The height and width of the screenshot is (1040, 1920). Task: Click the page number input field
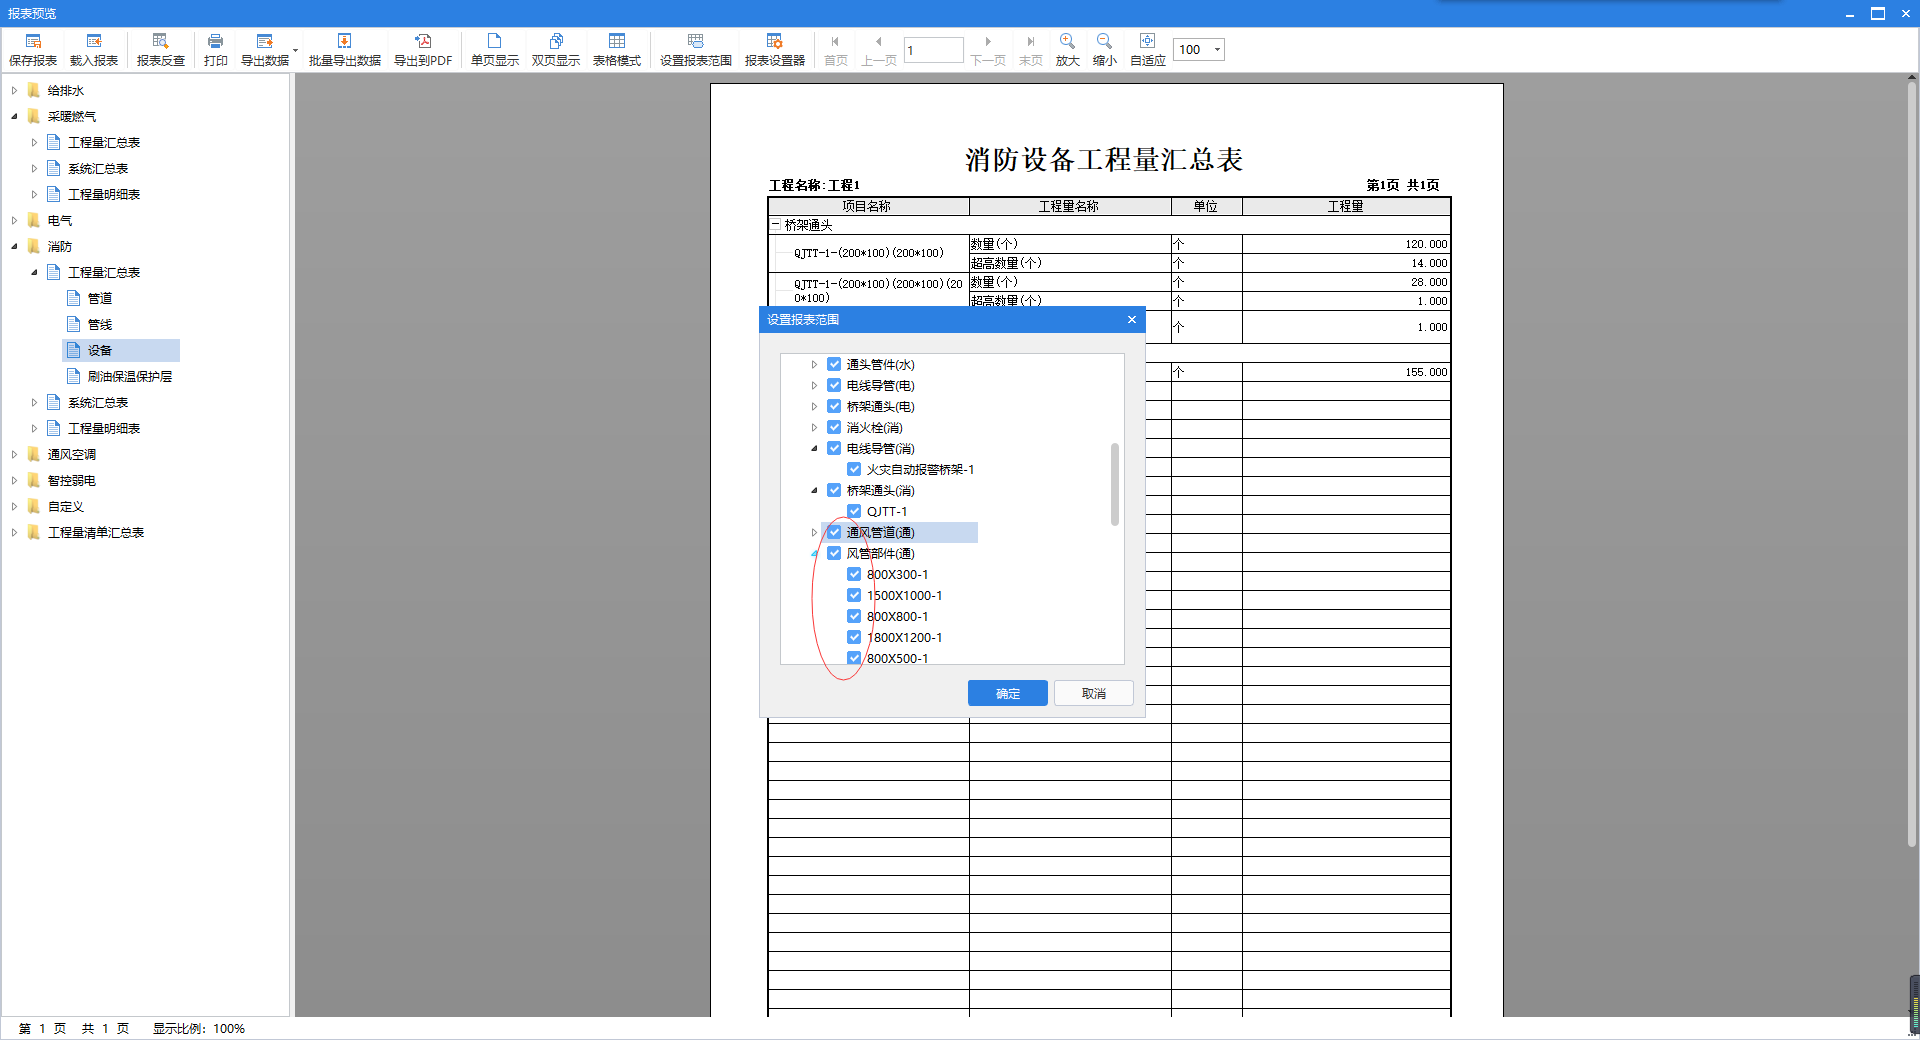click(x=933, y=50)
